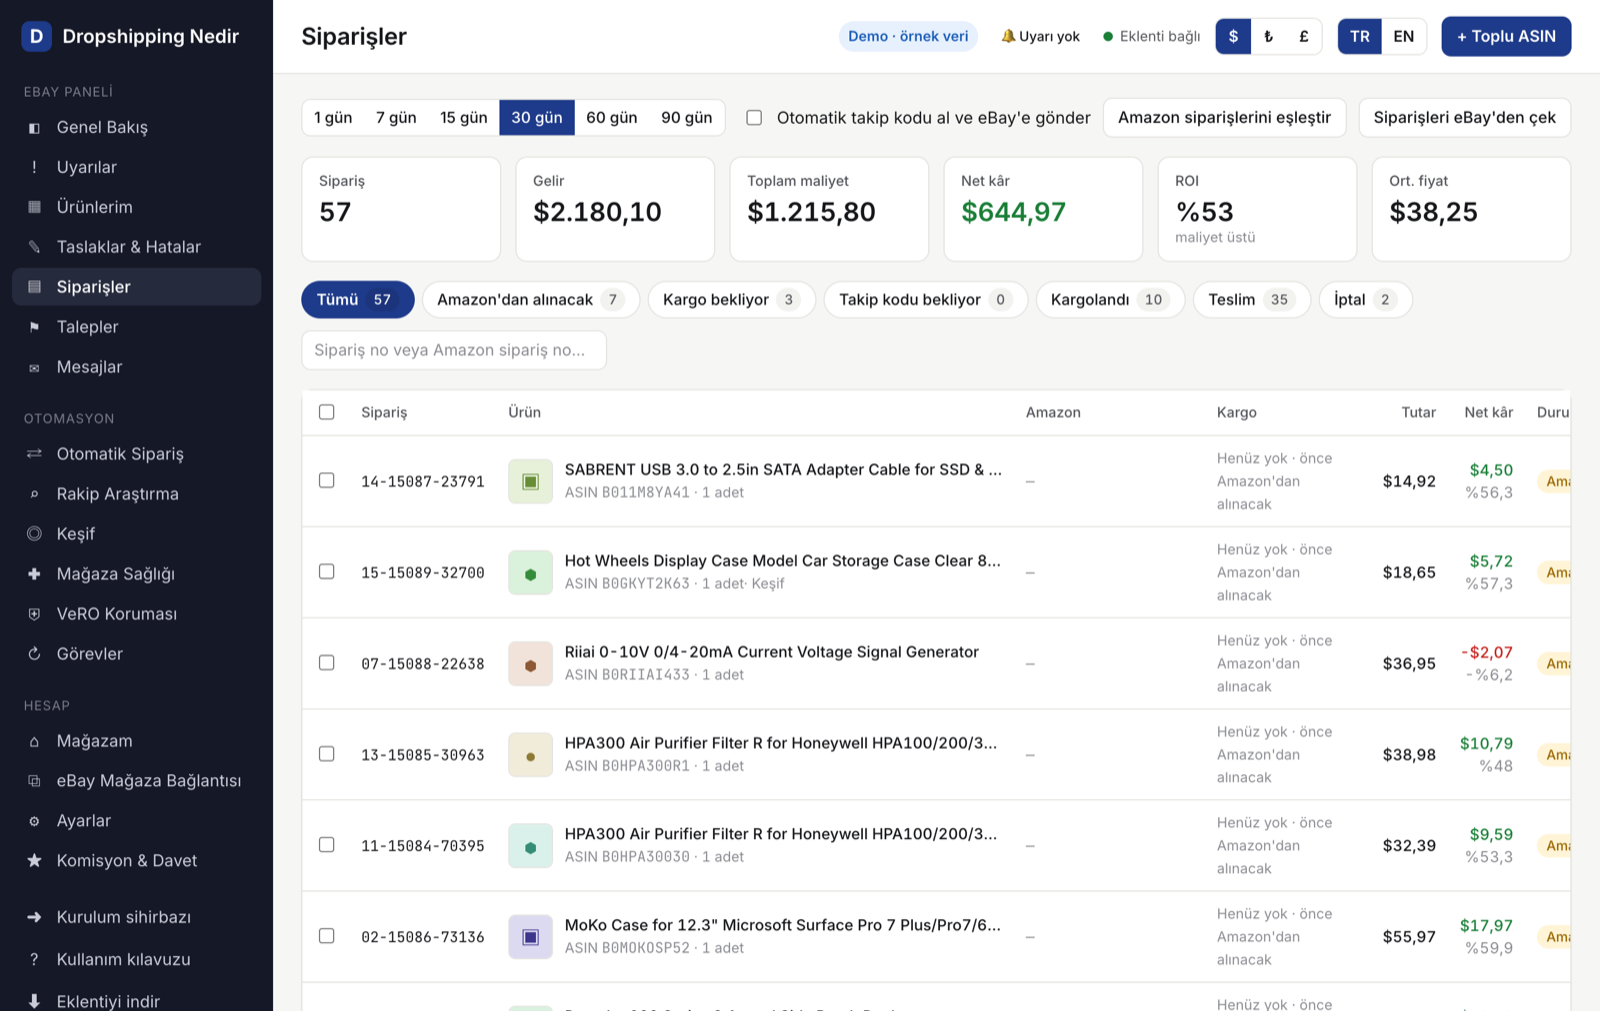This screenshot has width=1600, height=1011.
Task: Tick the checkbox for order 14-15087-23791
Action: tap(326, 480)
